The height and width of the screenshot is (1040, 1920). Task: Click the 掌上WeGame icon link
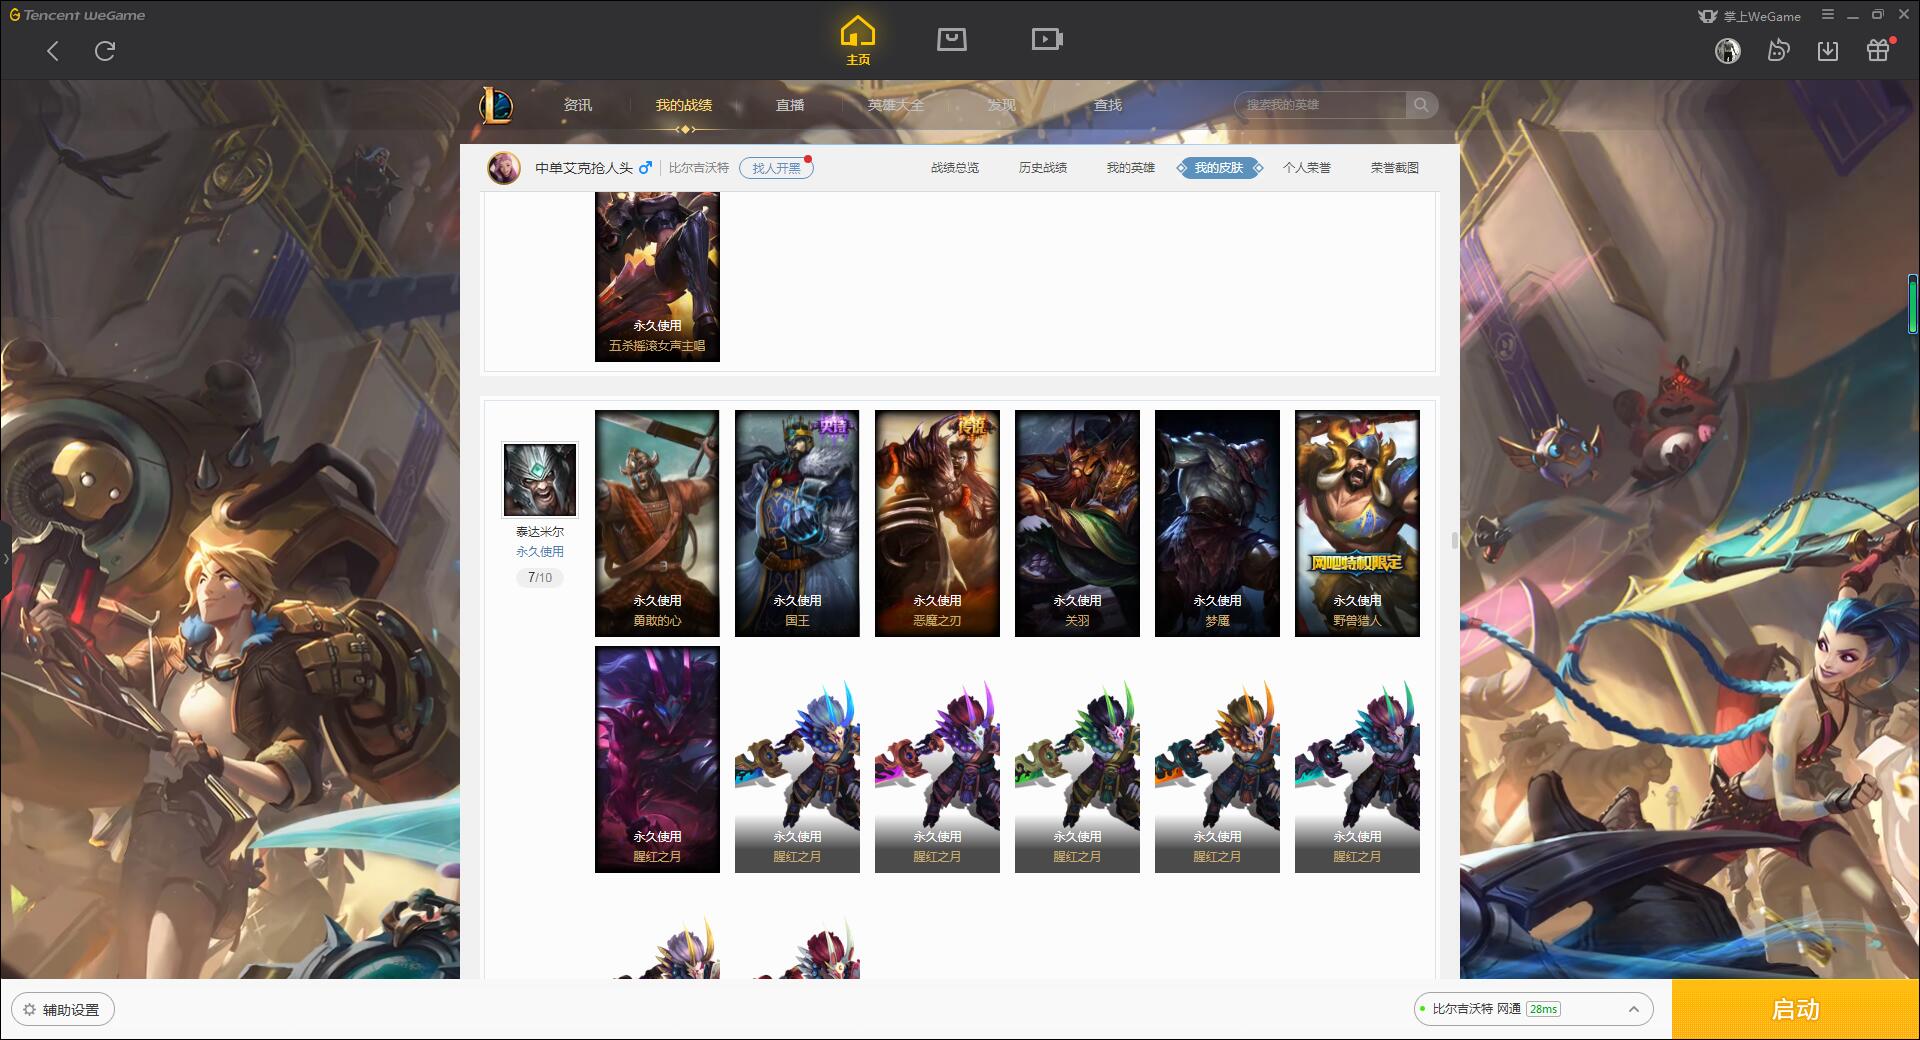click(1750, 16)
